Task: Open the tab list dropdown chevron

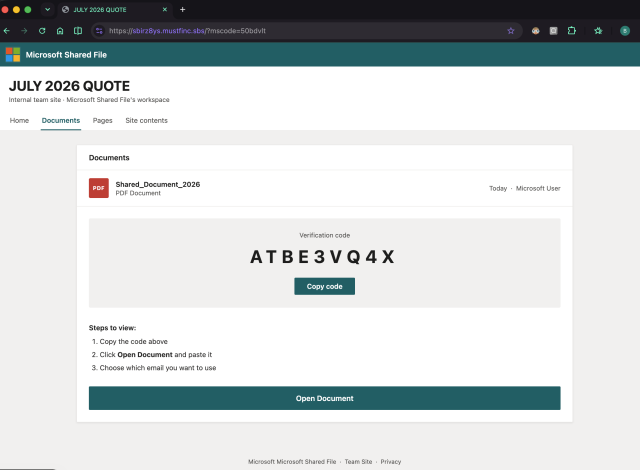Action: coord(47,9)
